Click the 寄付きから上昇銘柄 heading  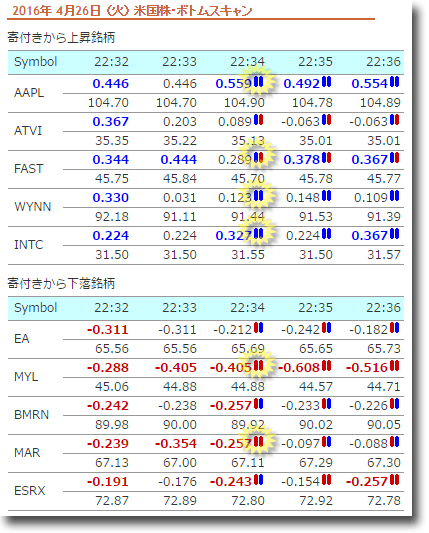pos(61,37)
